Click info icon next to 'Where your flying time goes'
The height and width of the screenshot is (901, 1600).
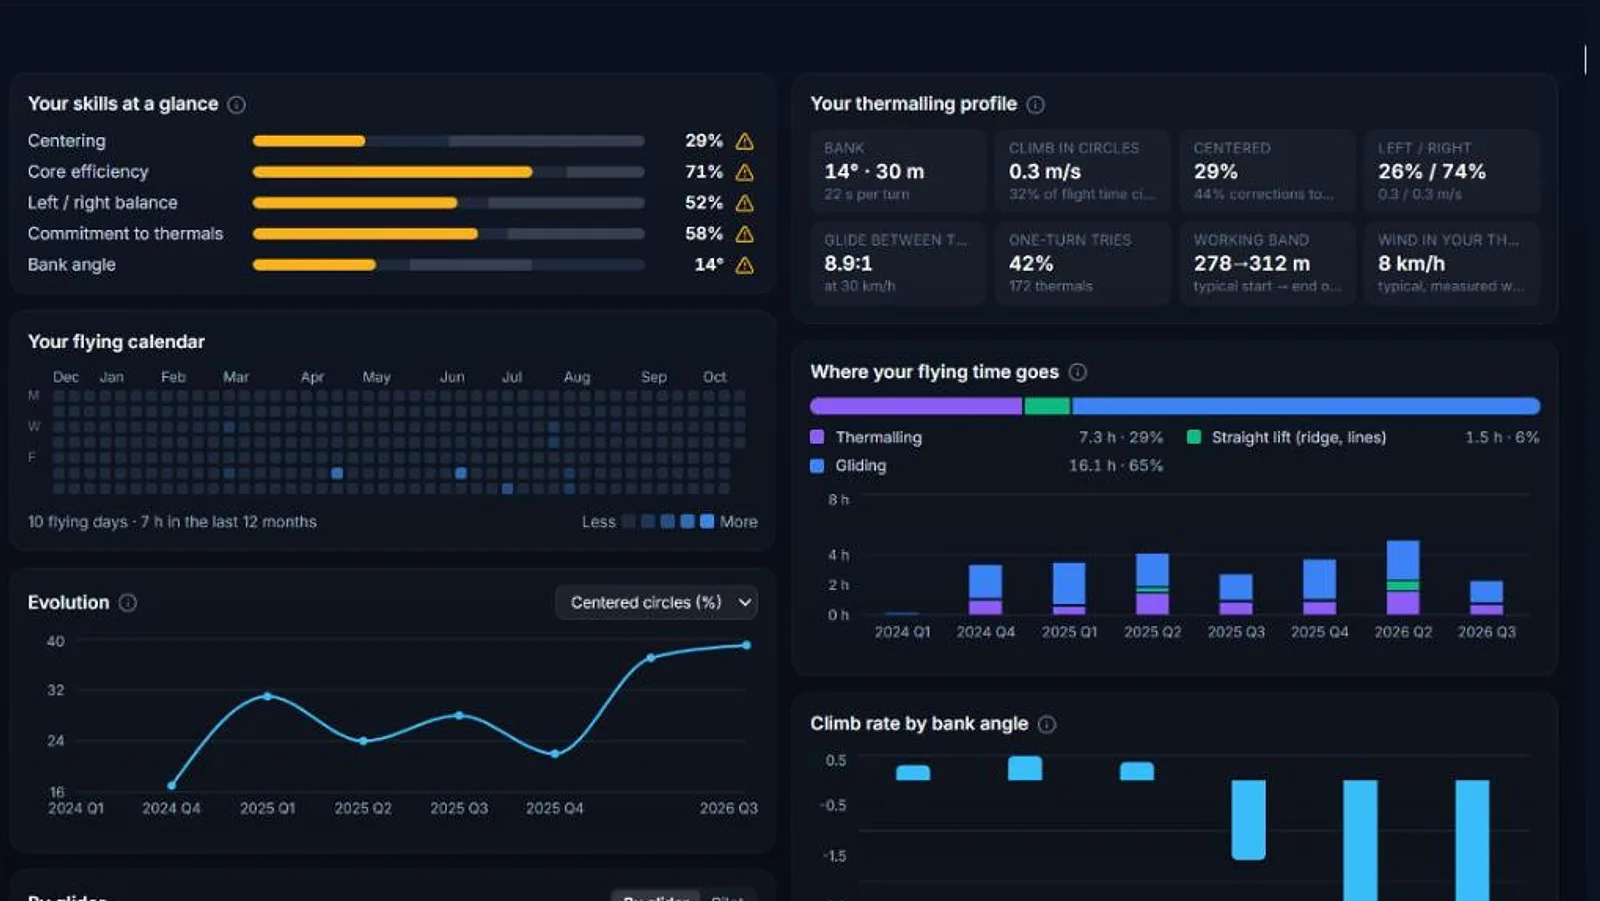[1077, 372]
